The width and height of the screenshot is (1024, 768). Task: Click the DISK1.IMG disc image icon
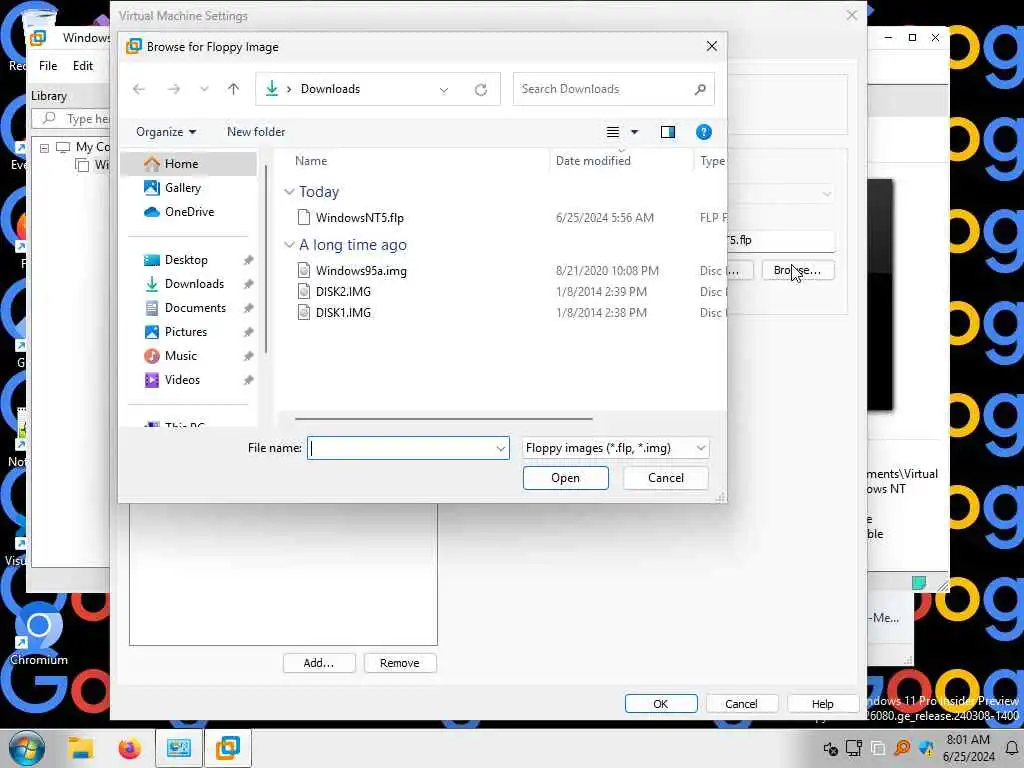pyautogui.click(x=304, y=313)
